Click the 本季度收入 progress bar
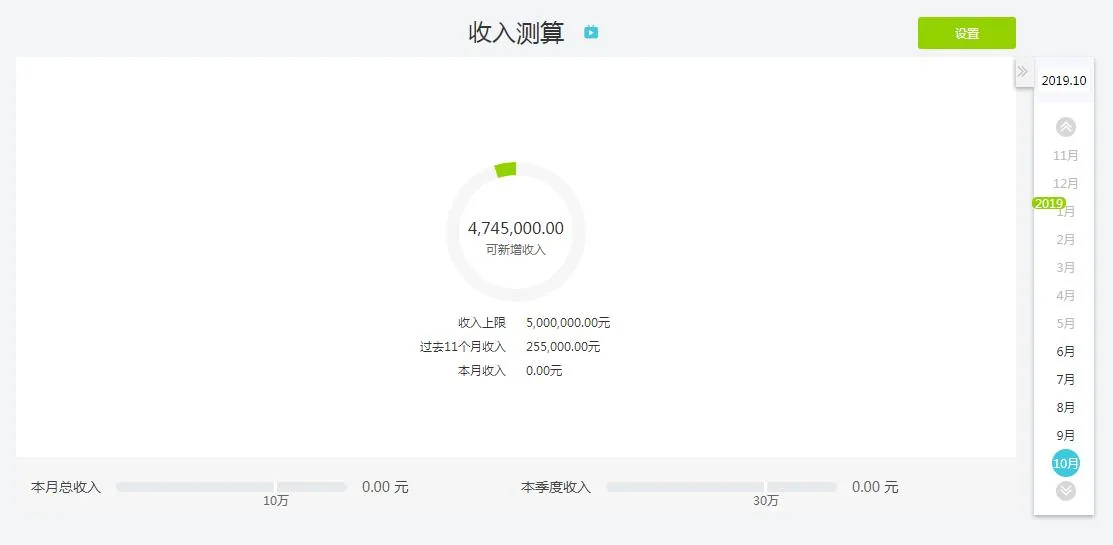The height and width of the screenshot is (545, 1113). point(721,487)
